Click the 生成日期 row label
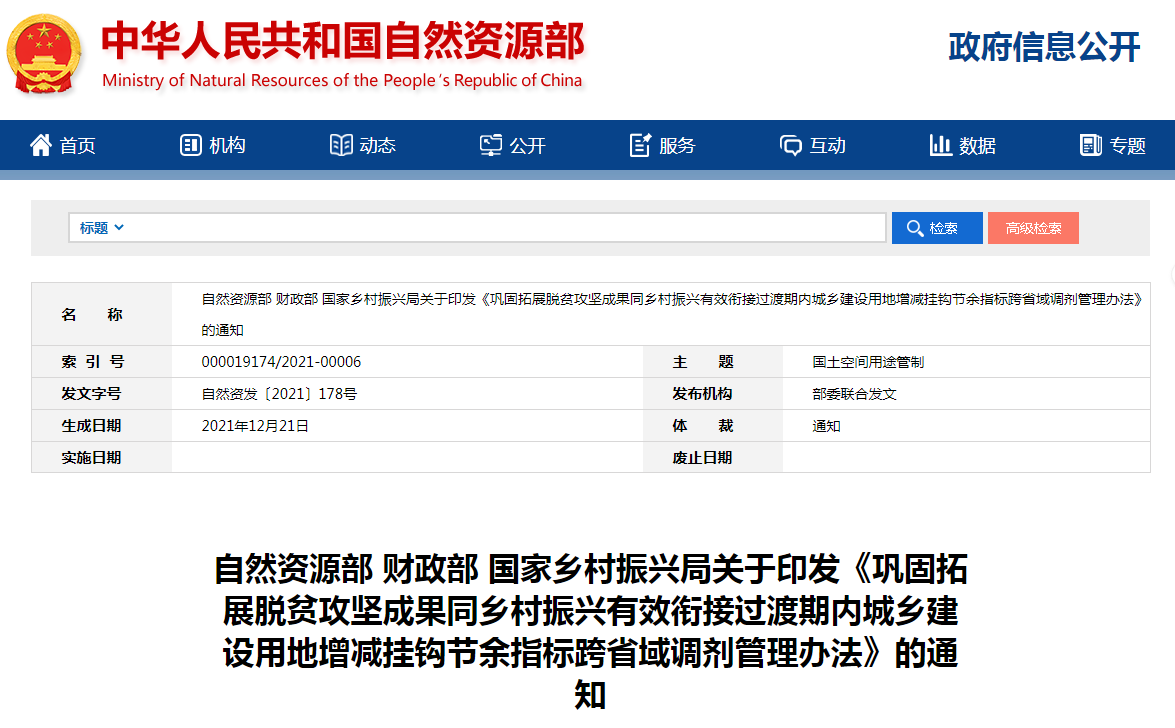 click(x=91, y=426)
